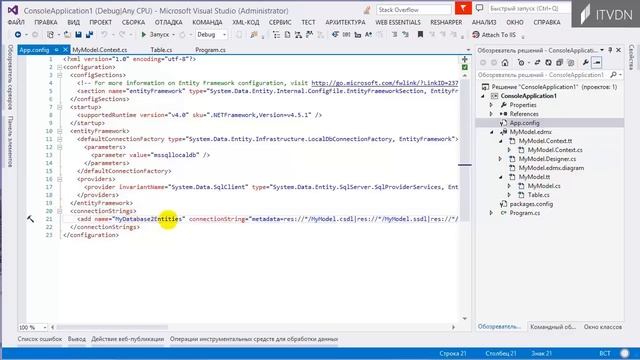Image resolution: width=640 pixels, height=360 pixels.
Task: Open the ФАЙЛ menu
Action: (16, 22)
